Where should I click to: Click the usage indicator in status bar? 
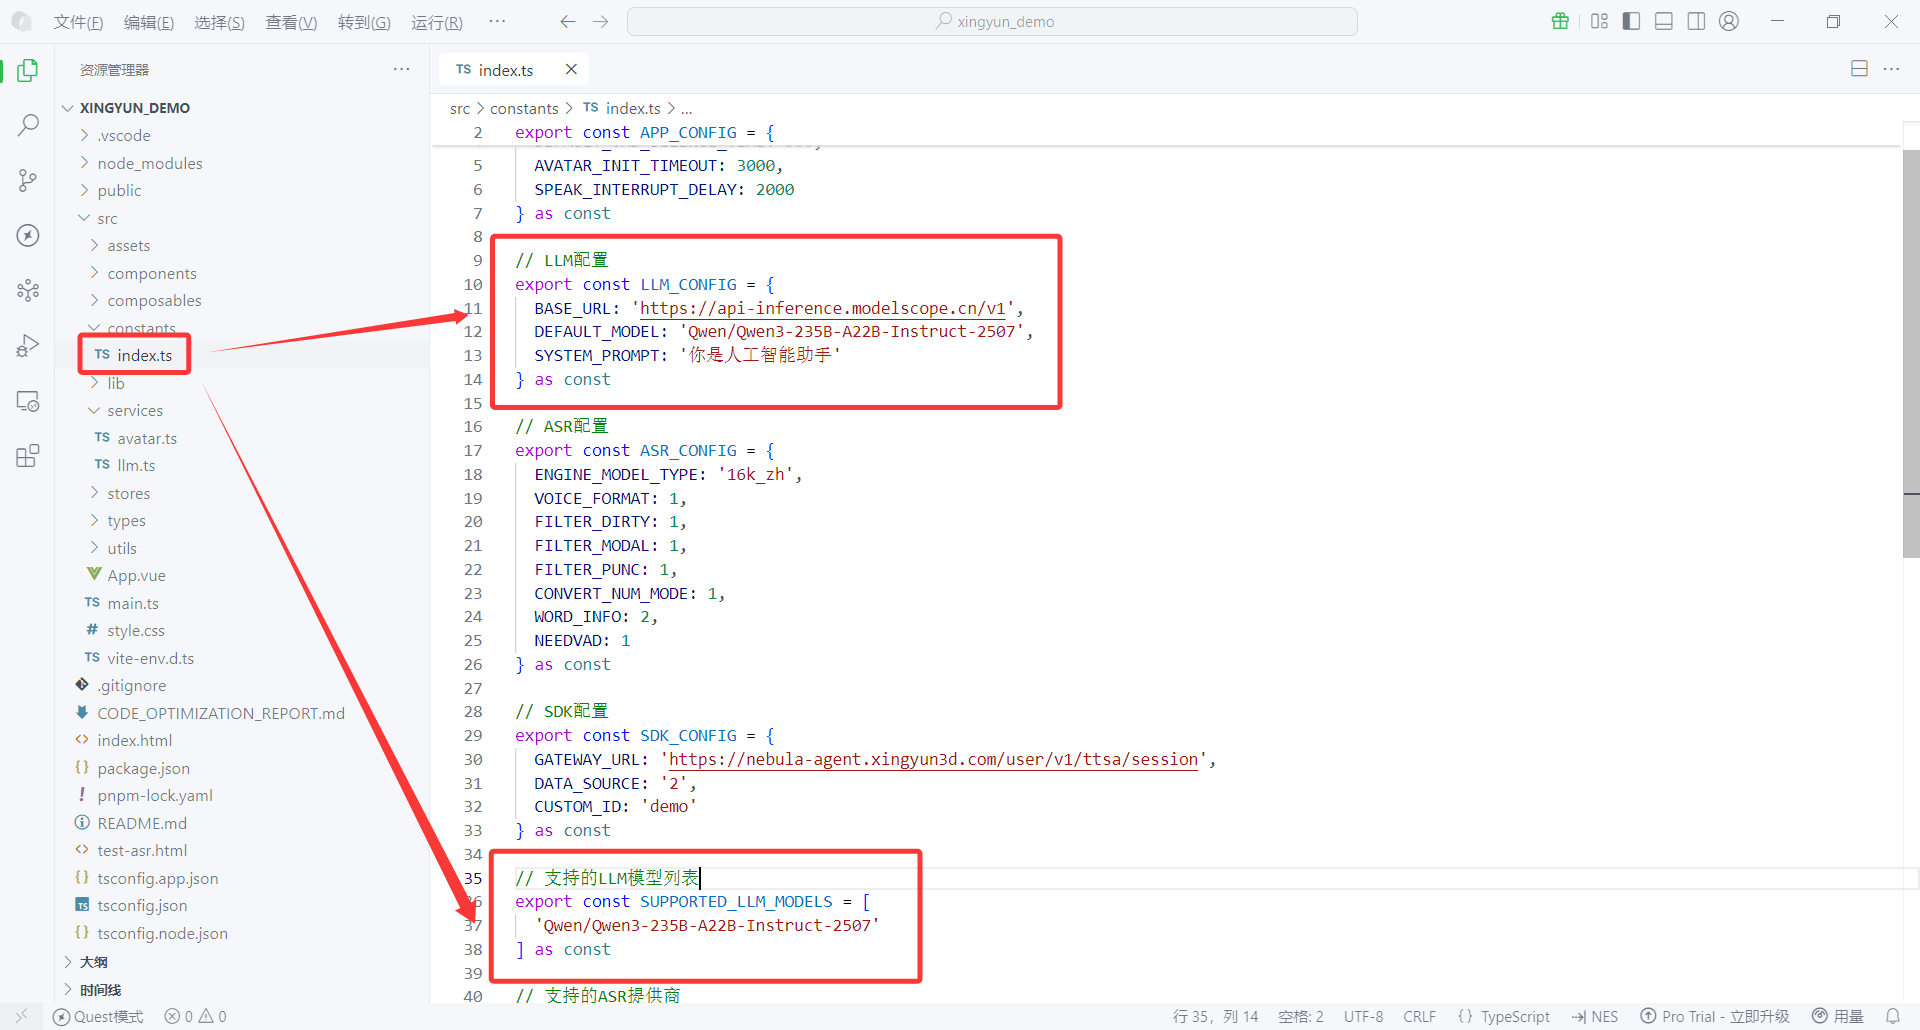tap(1838, 1016)
